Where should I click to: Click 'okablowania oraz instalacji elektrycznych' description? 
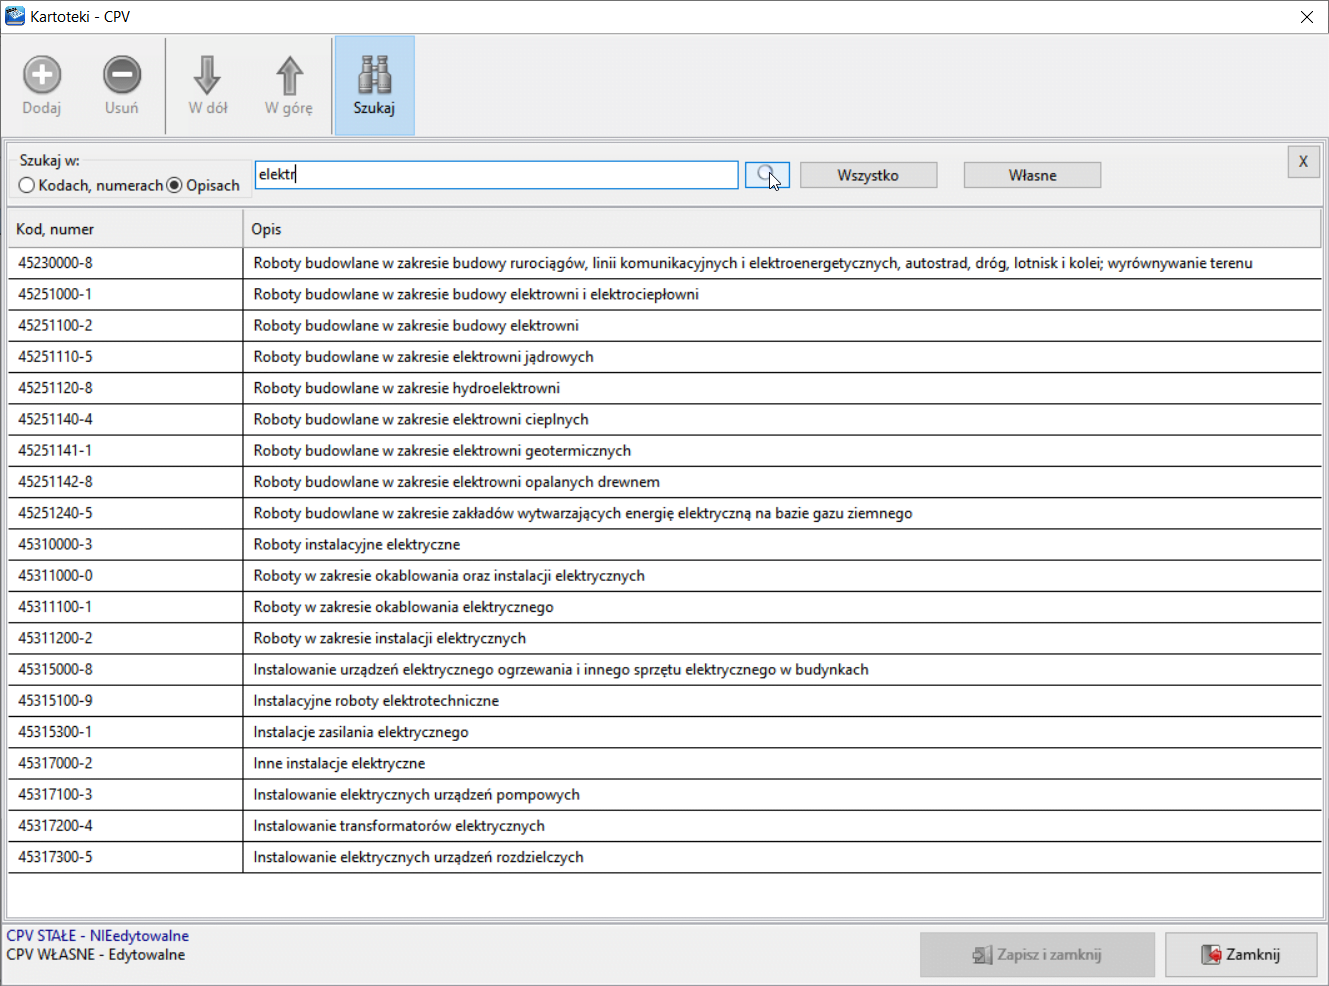tap(782, 576)
